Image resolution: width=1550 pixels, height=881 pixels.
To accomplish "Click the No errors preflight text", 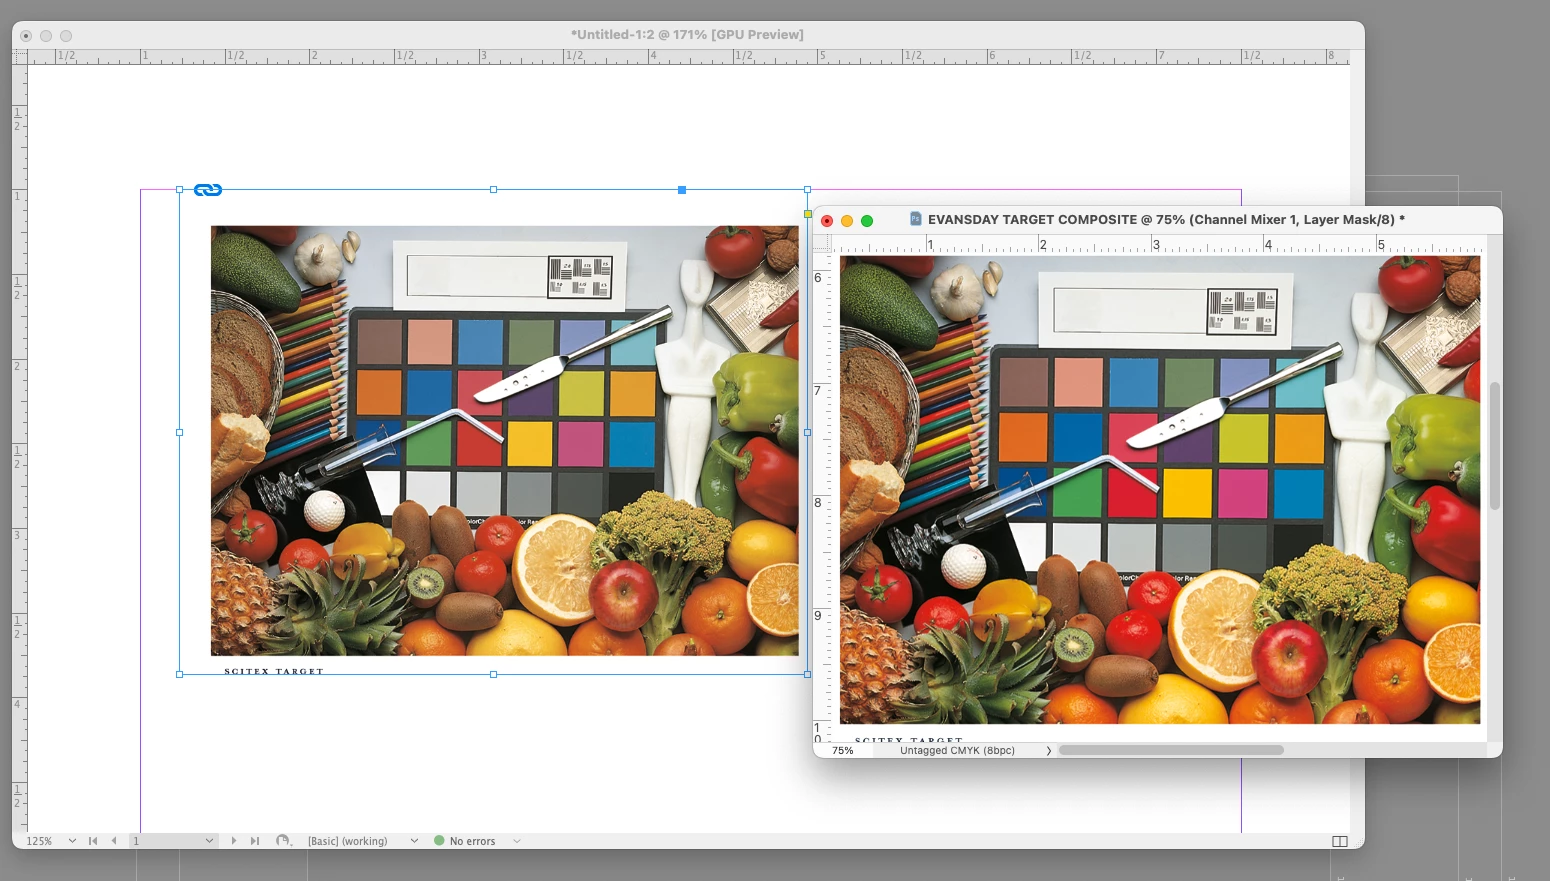I will 472,841.
